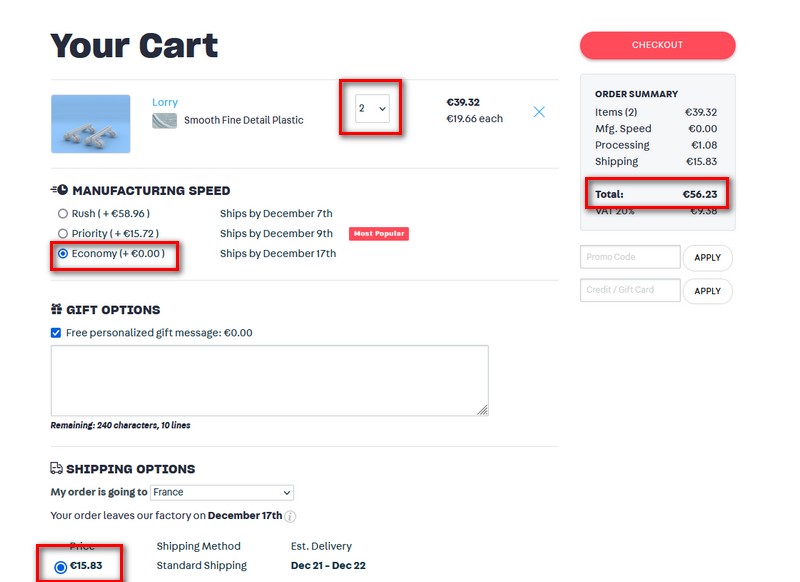The width and height of the screenshot is (800, 582).
Task: Click the shipping options truck icon
Action: pos(56,468)
